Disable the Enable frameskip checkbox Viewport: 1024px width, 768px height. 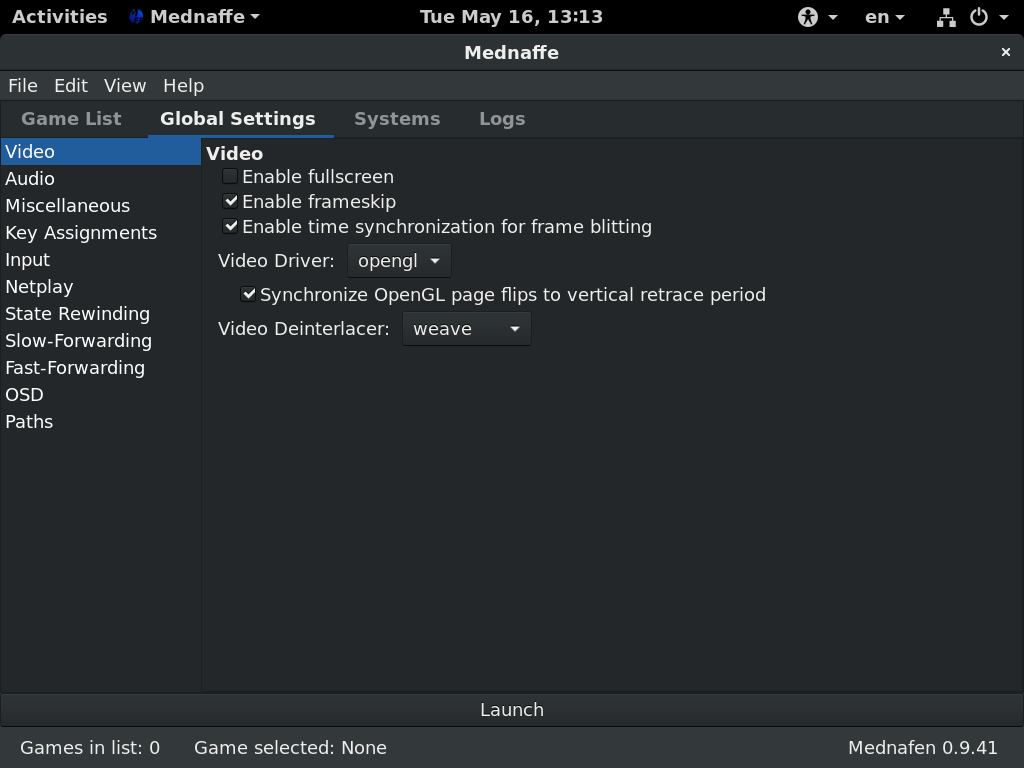[x=230, y=202]
